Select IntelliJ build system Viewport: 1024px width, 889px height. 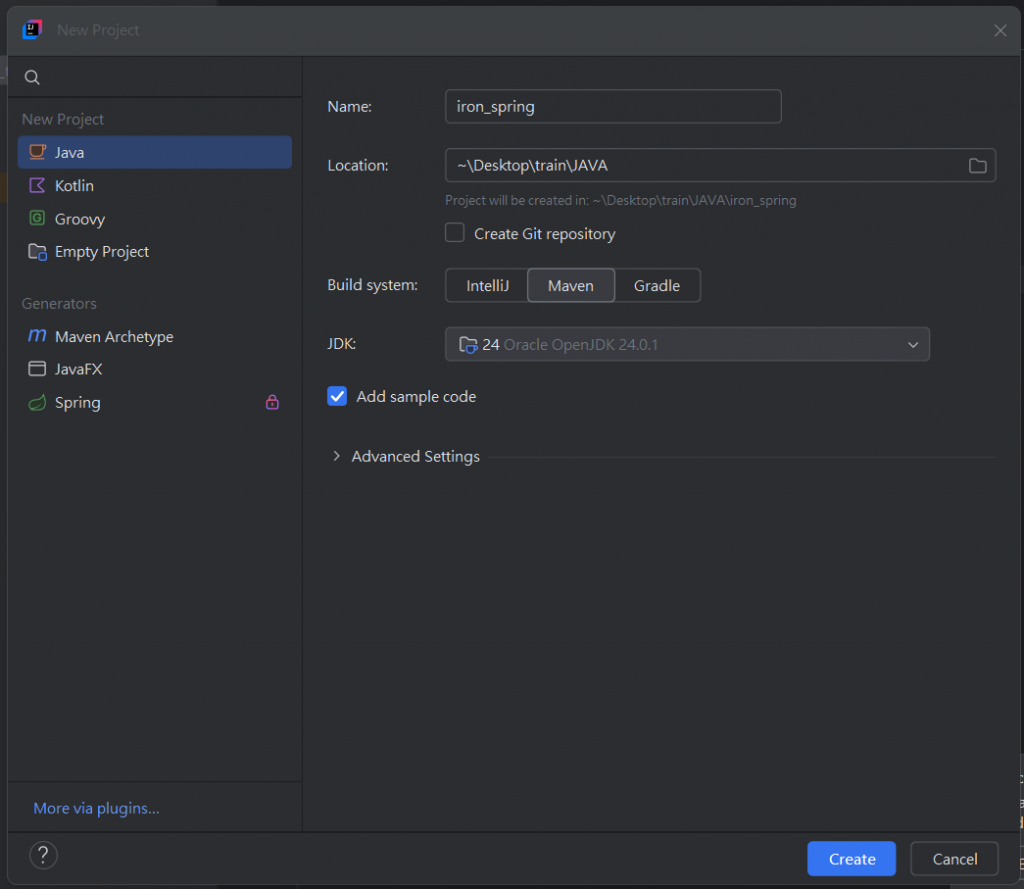coord(487,285)
